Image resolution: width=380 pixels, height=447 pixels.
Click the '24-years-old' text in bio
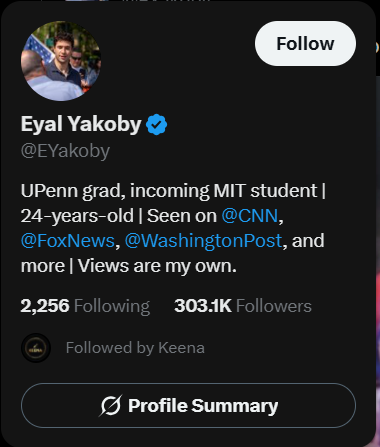[x=77, y=216]
